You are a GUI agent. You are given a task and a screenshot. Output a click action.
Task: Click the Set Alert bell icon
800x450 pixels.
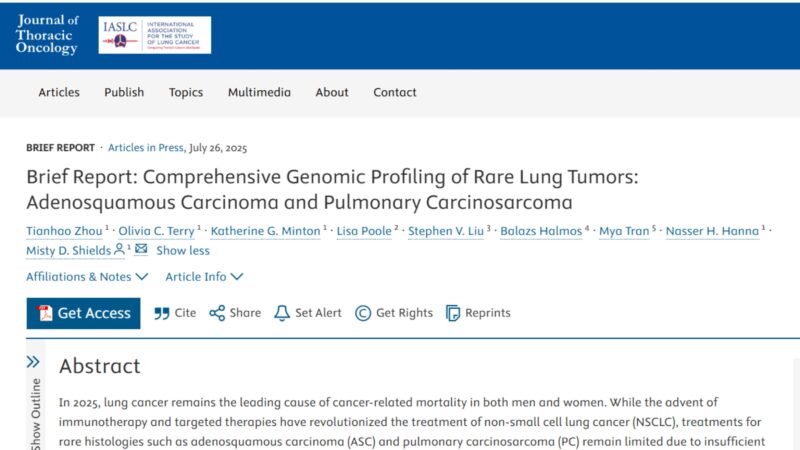(282, 313)
